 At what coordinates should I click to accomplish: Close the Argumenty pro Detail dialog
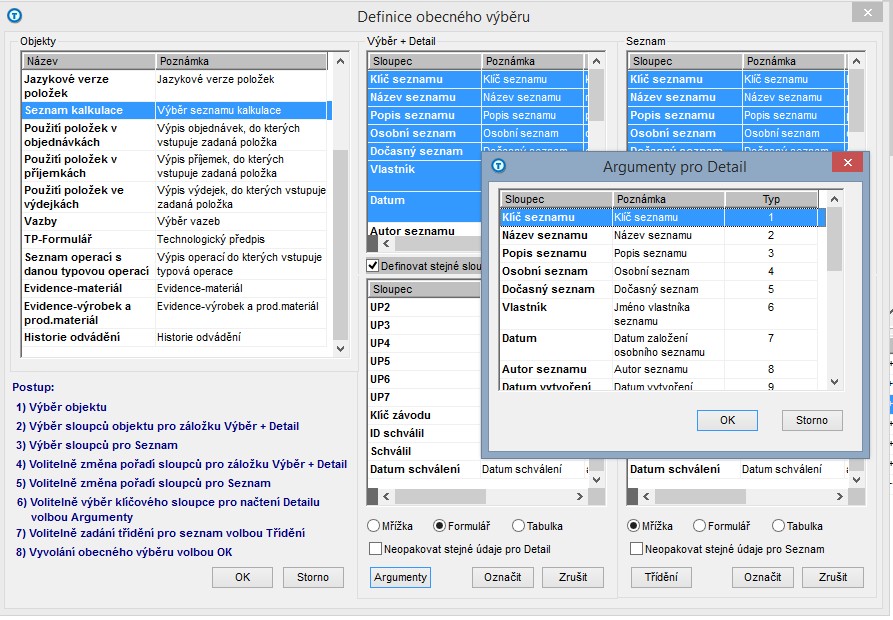[x=847, y=163]
